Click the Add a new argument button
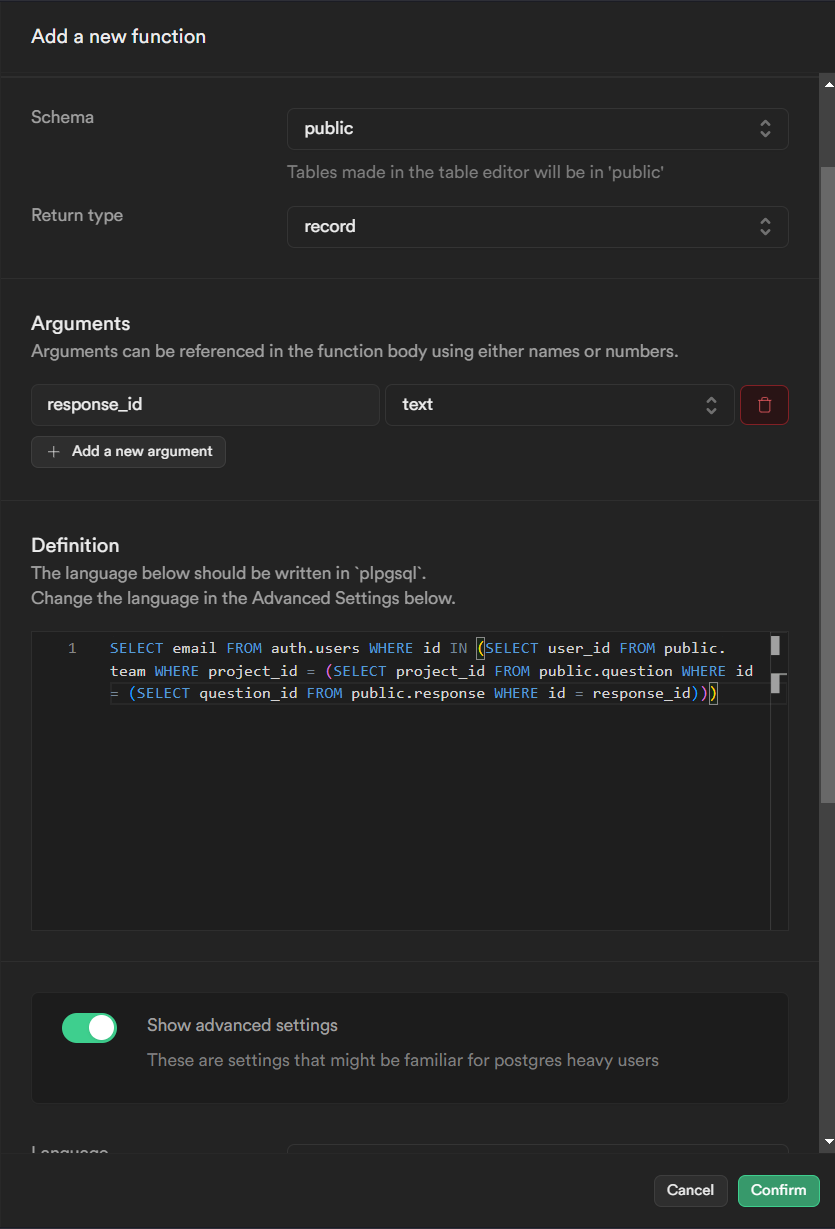Screen dimensions: 835x1229 coord(128,452)
